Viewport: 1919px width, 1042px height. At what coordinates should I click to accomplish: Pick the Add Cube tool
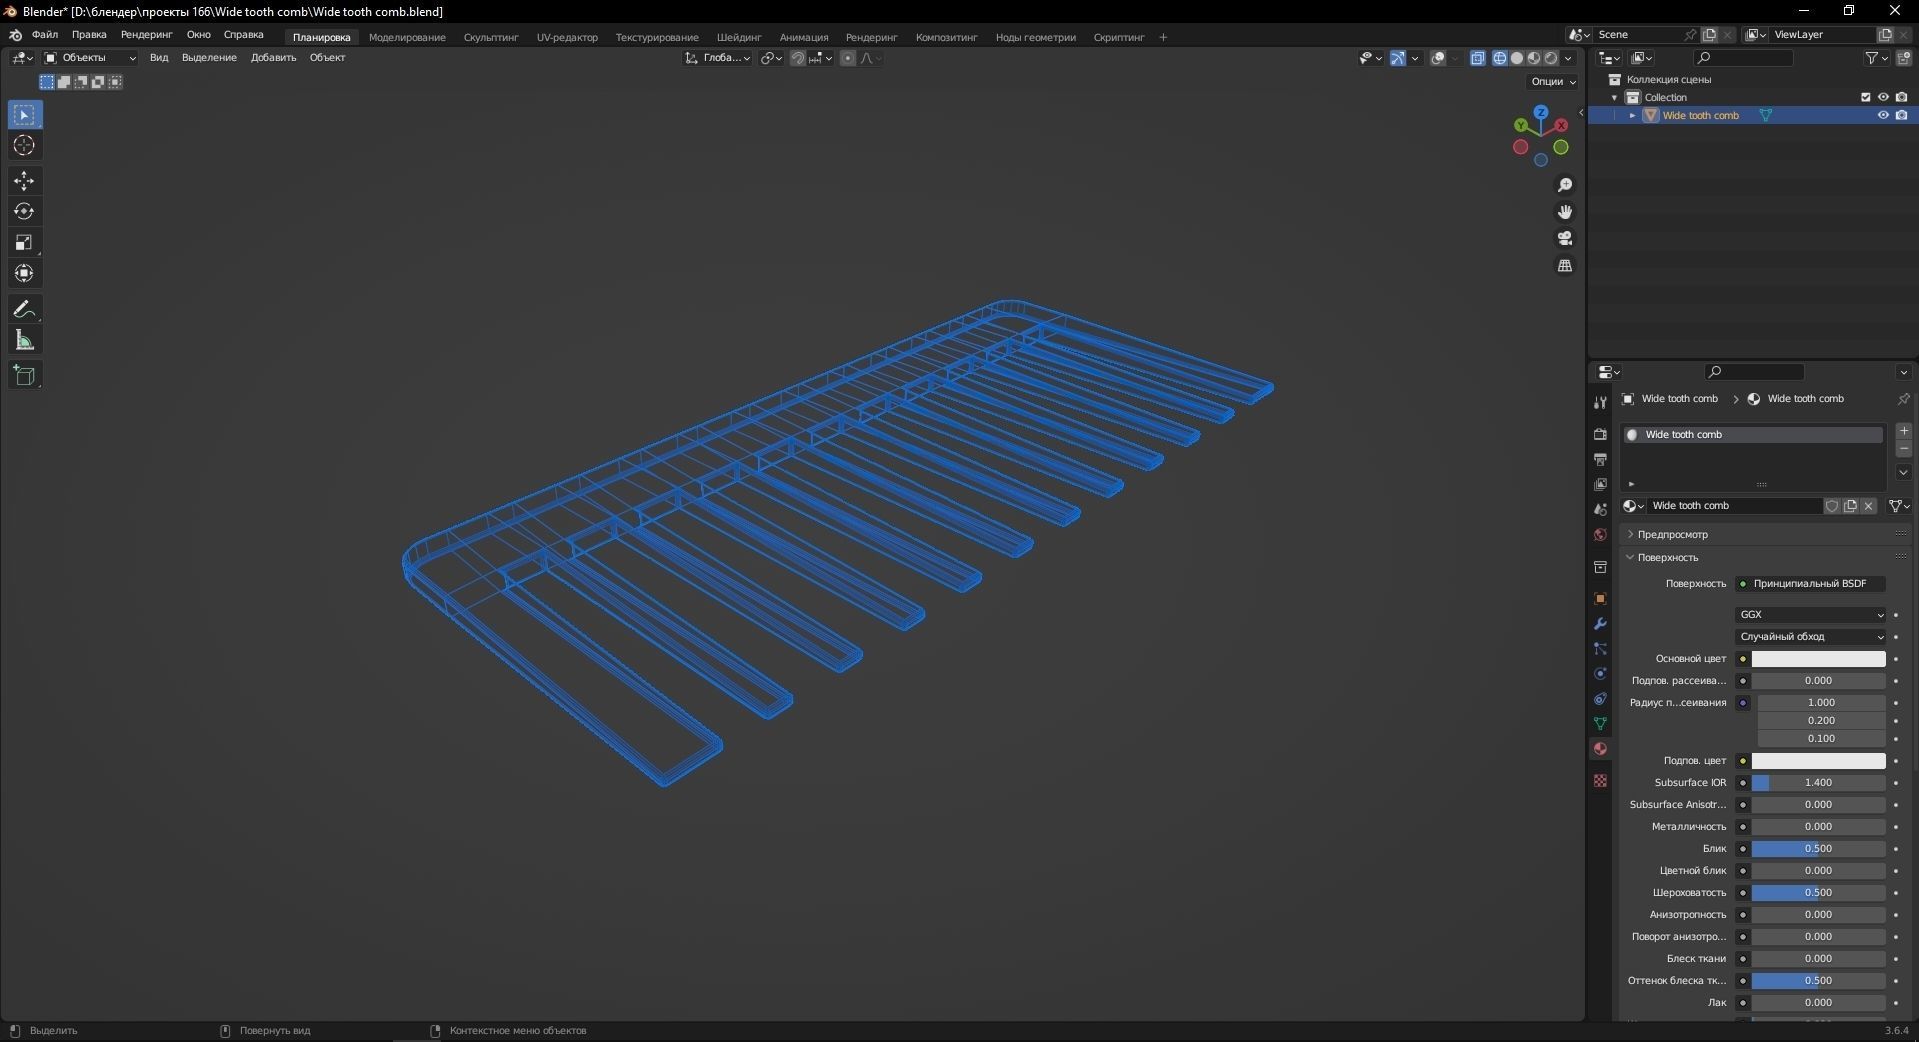25,376
